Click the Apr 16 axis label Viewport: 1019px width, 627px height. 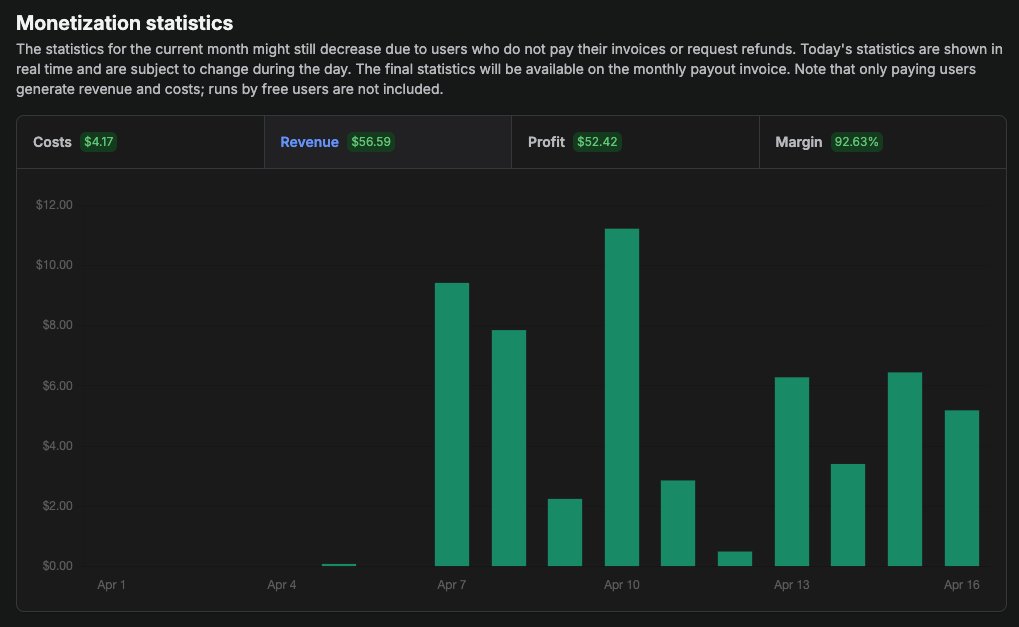click(x=962, y=585)
